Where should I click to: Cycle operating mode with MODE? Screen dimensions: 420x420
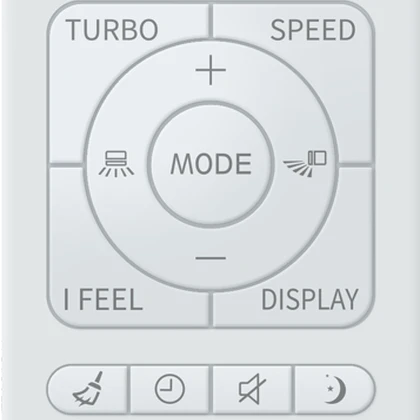click(x=211, y=164)
